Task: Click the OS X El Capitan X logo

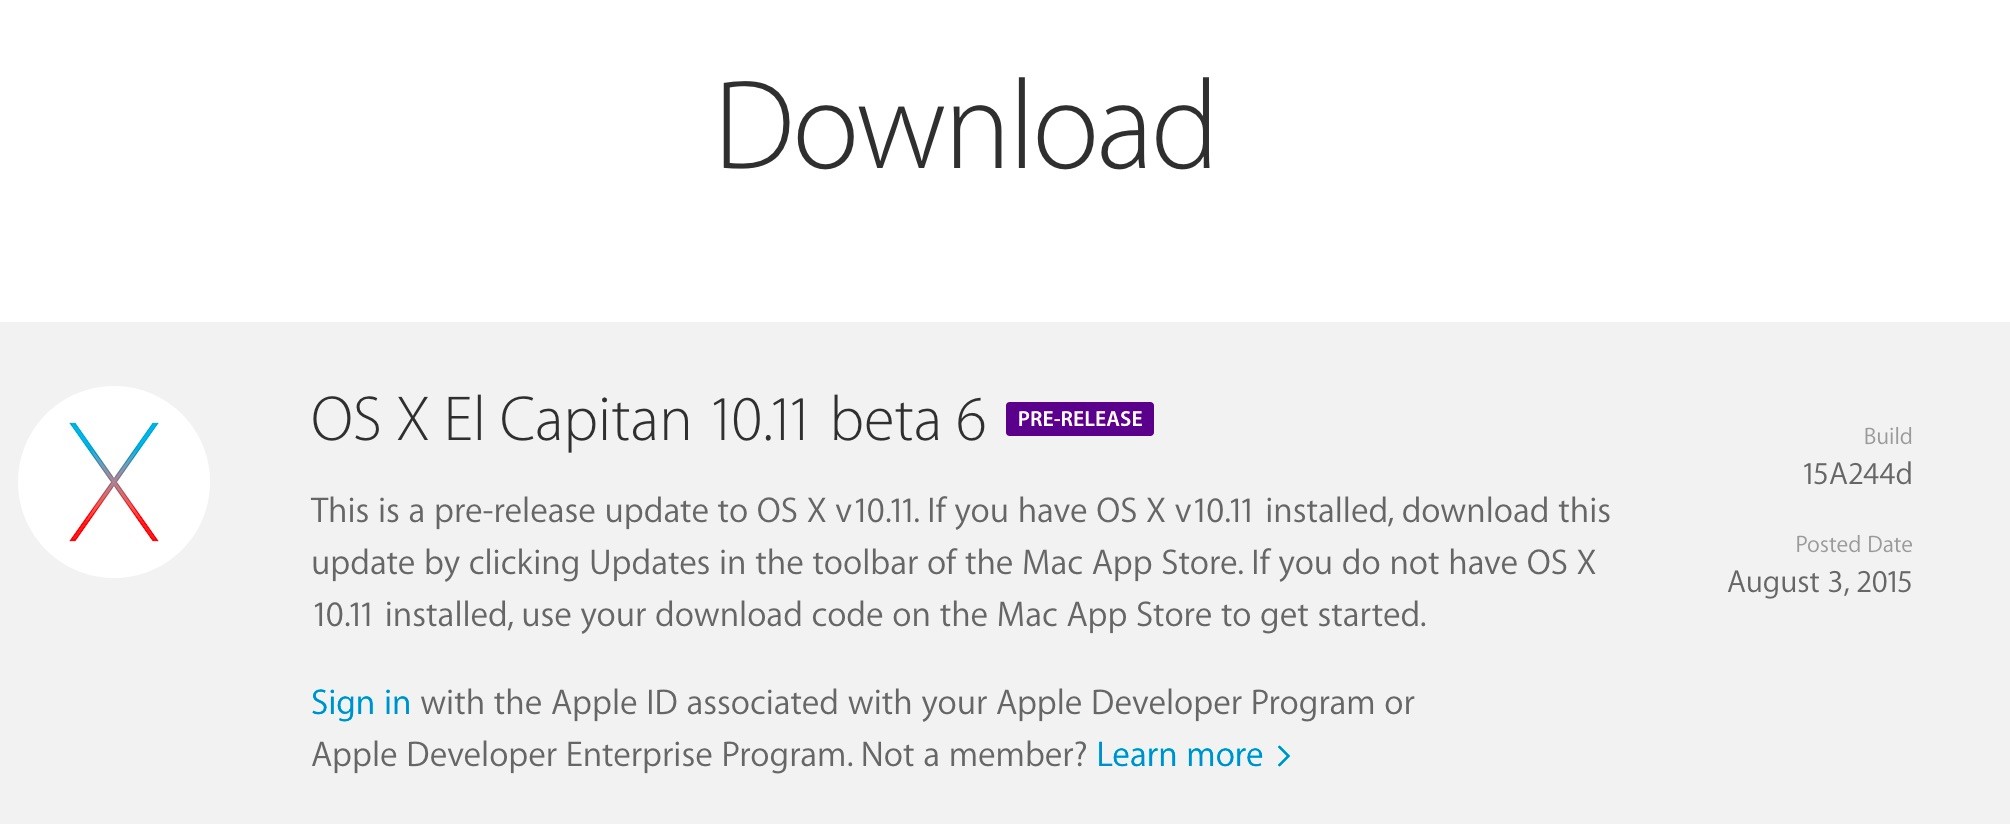Action: [x=114, y=482]
